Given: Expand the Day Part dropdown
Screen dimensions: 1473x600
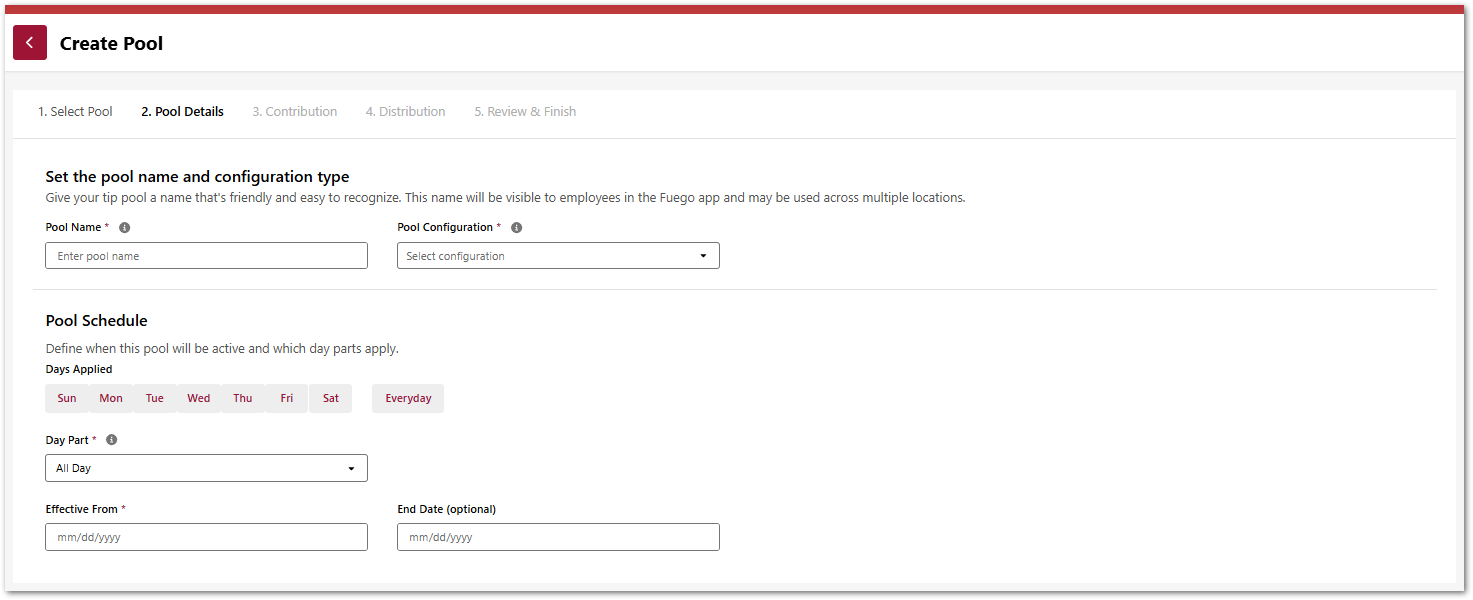Looking at the screenshot, I should coord(206,468).
